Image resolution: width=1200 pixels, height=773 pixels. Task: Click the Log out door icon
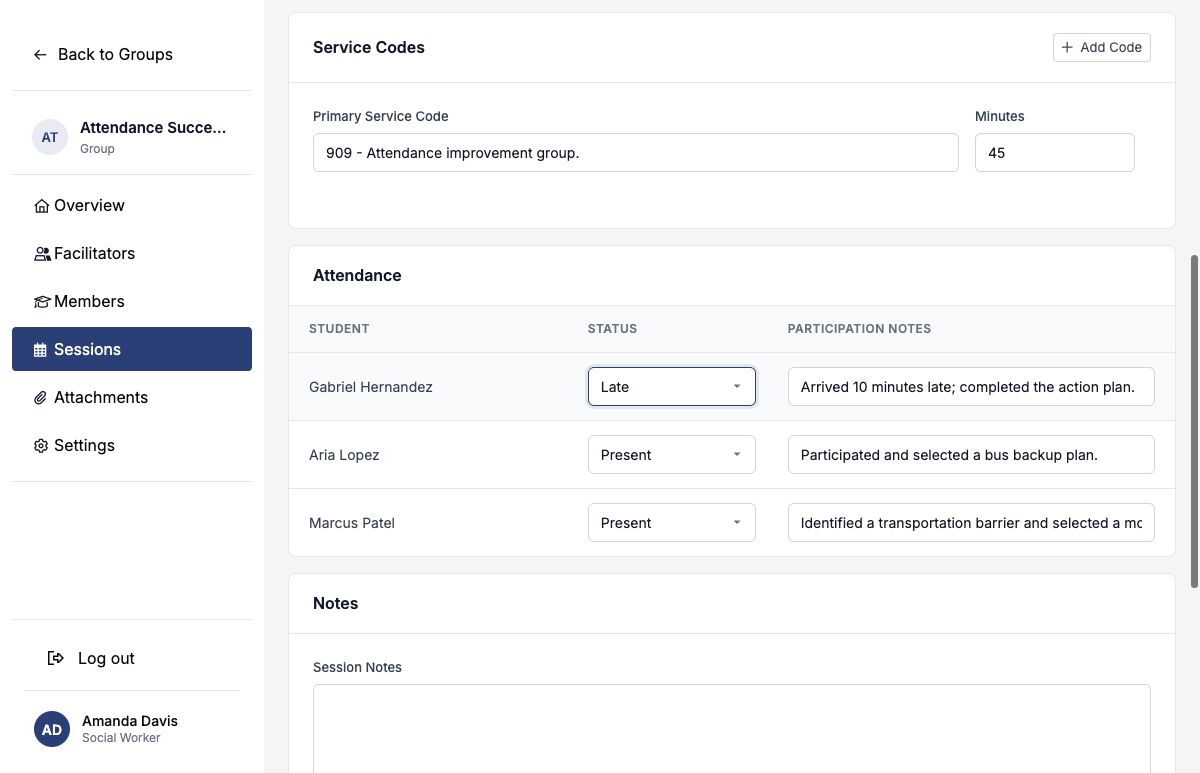[x=56, y=658]
